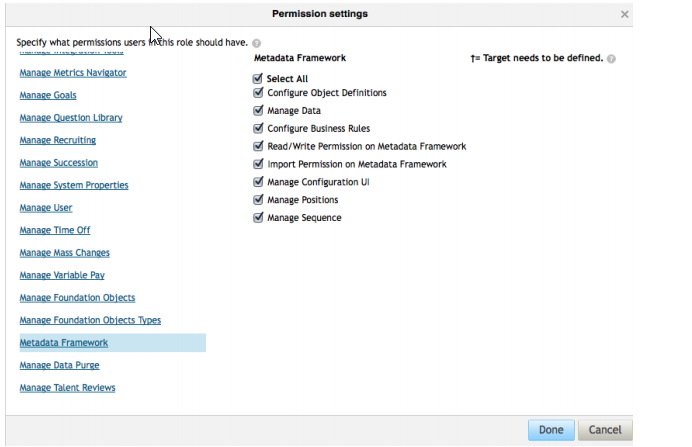Uncheck Manage Configuration UI
The image size is (692, 447).
(x=258, y=182)
